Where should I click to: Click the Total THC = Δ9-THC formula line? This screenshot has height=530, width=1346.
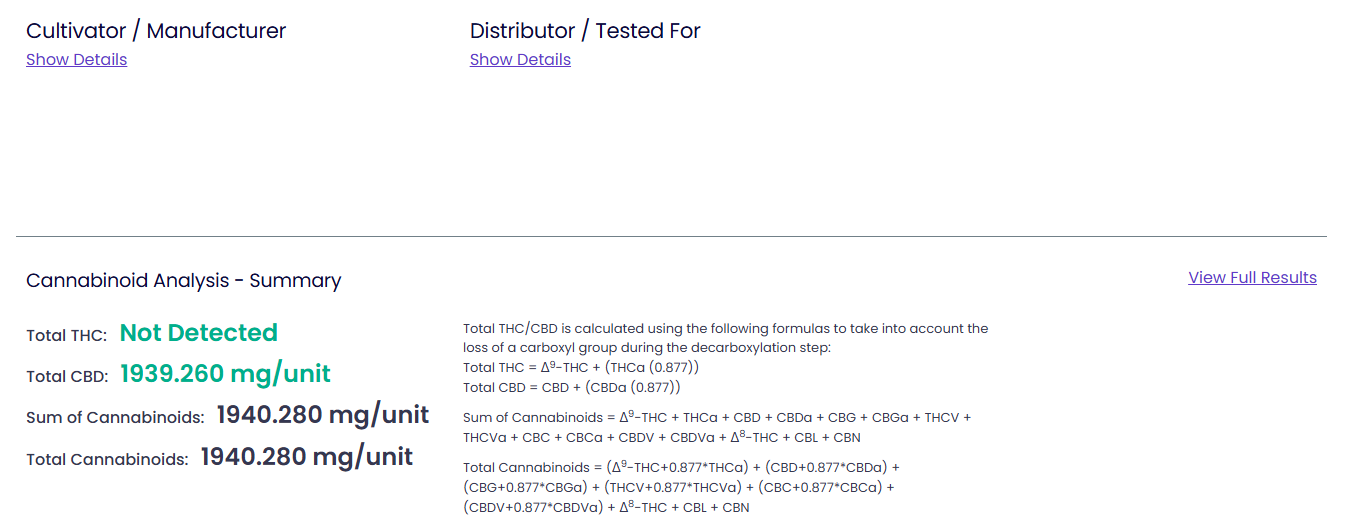581,367
